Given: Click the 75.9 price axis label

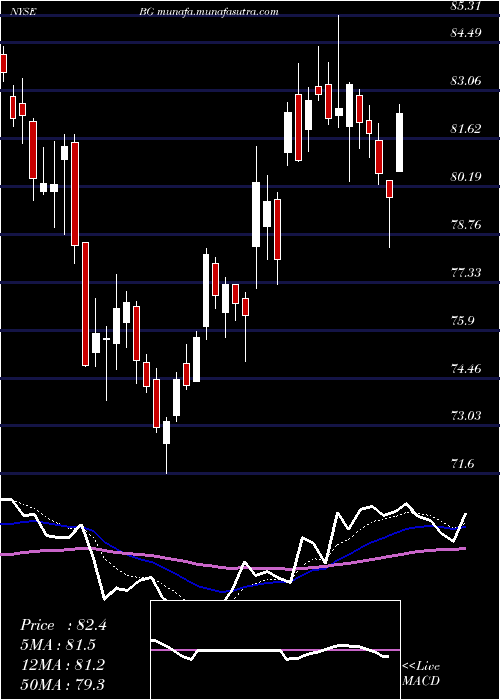Looking at the screenshot, I should pyautogui.click(x=463, y=321).
